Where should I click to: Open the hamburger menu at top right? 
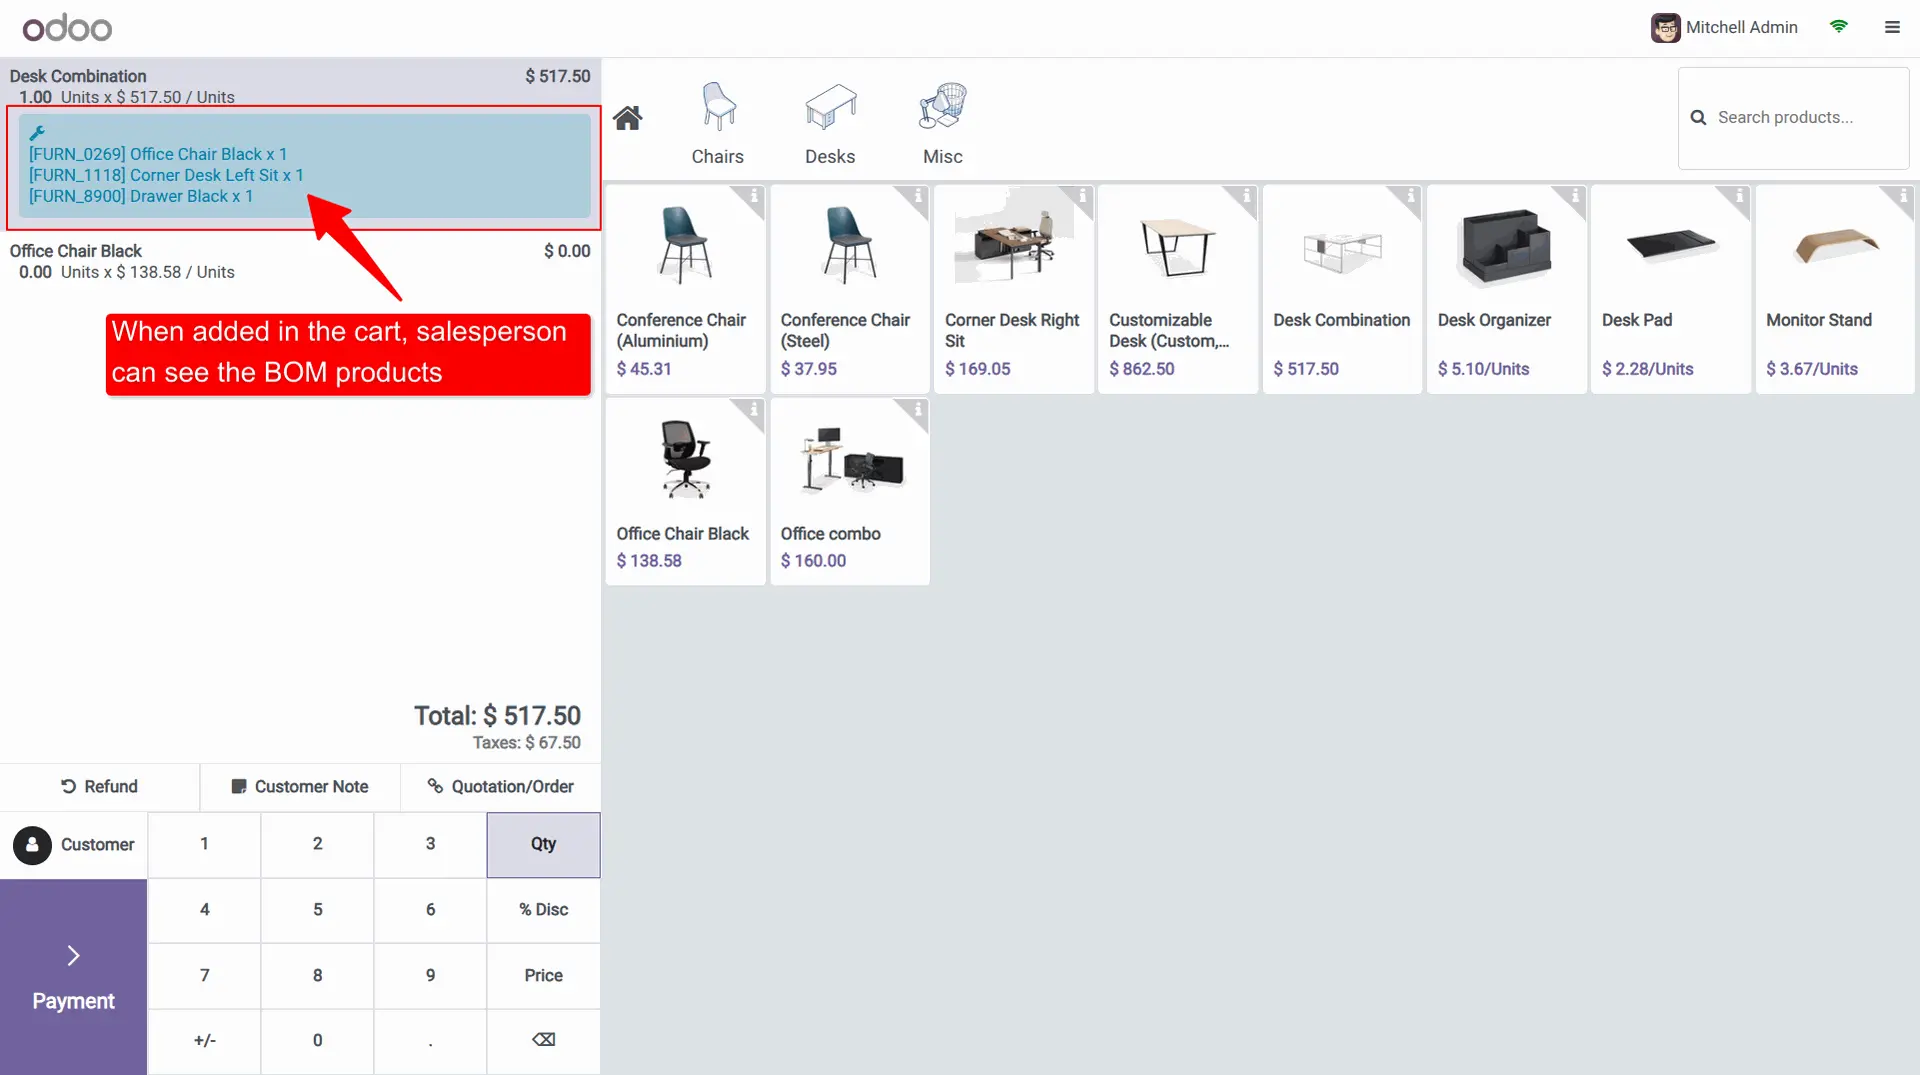(x=1892, y=27)
